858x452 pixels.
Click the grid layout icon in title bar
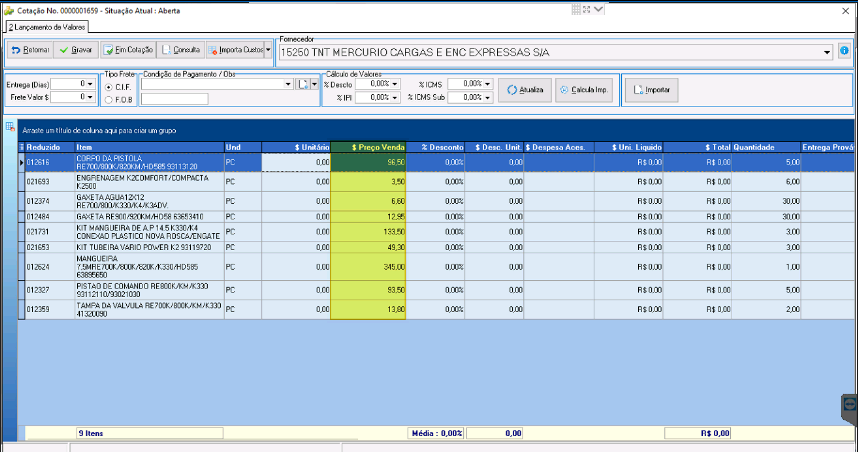coord(576,9)
